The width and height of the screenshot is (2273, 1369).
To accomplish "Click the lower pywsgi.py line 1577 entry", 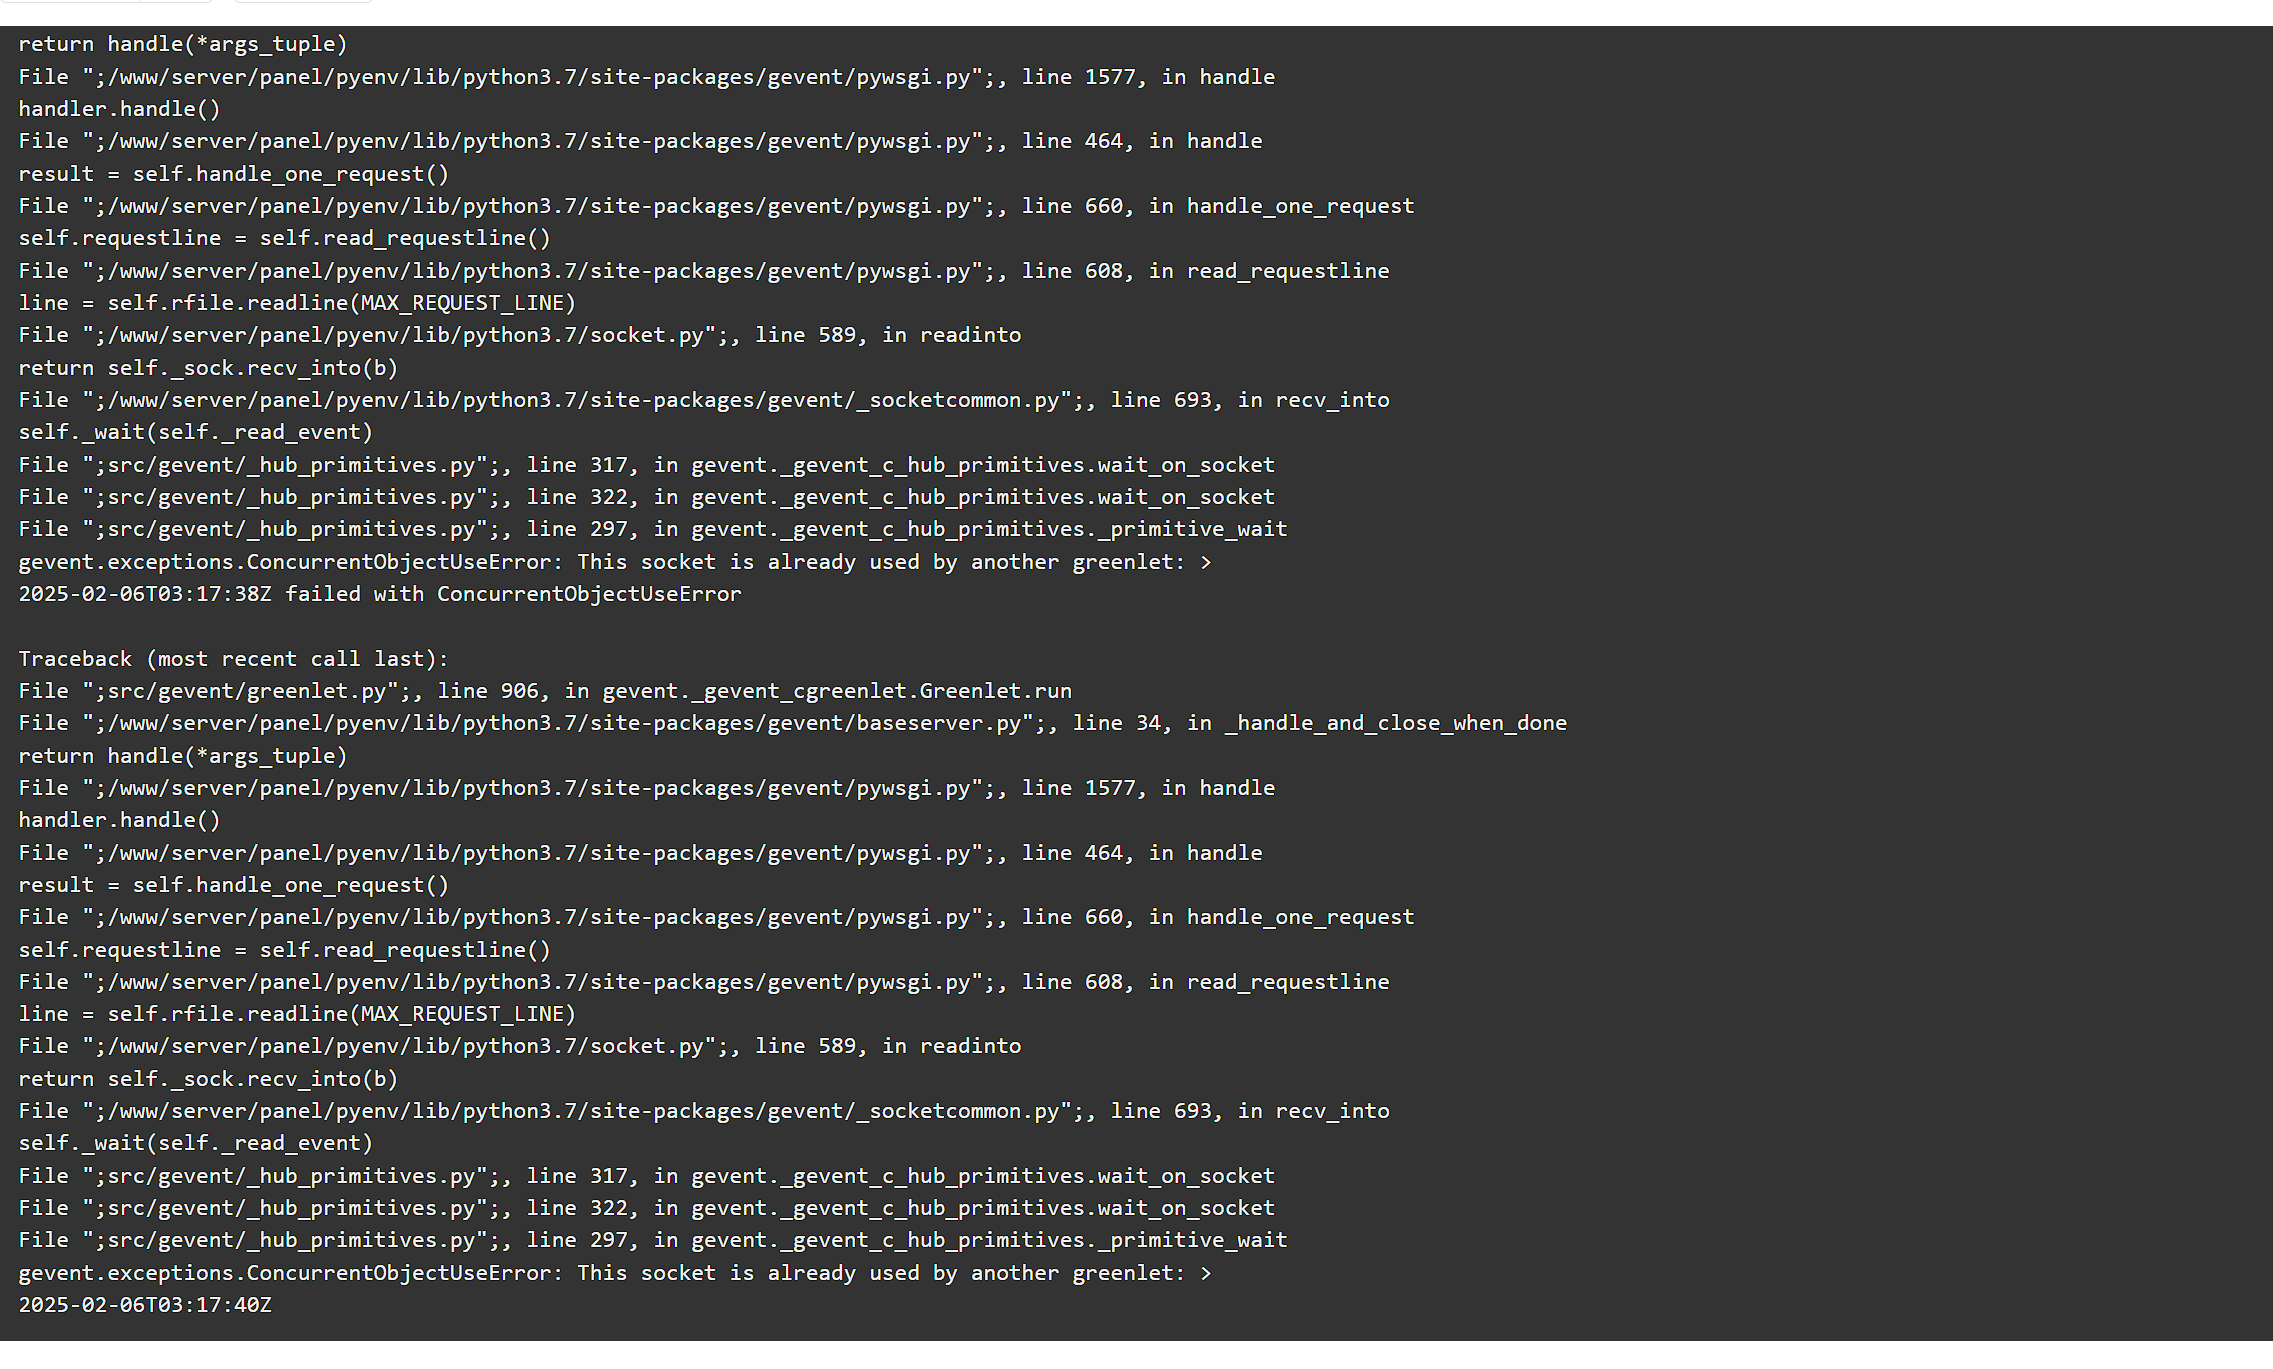I will 646,787.
